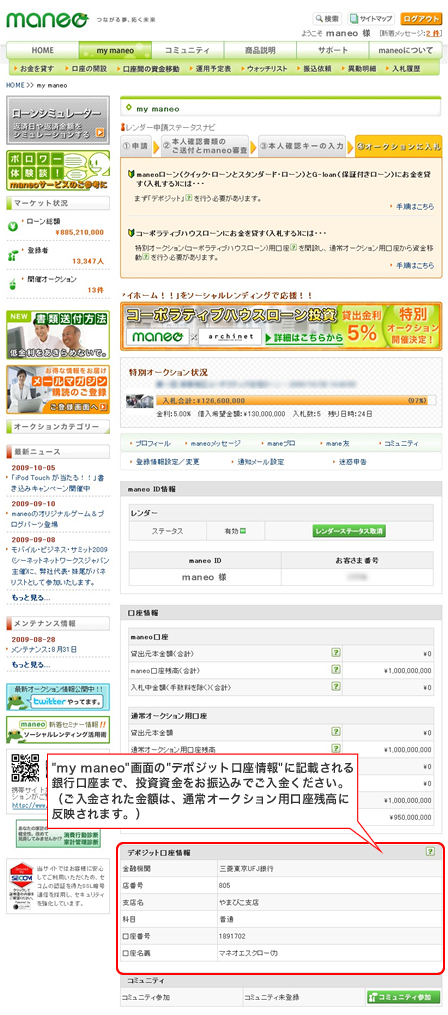The width and height of the screenshot is (448, 1015).
Task: Click help icon in デポジット口座情報 header
Action: (431, 852)
